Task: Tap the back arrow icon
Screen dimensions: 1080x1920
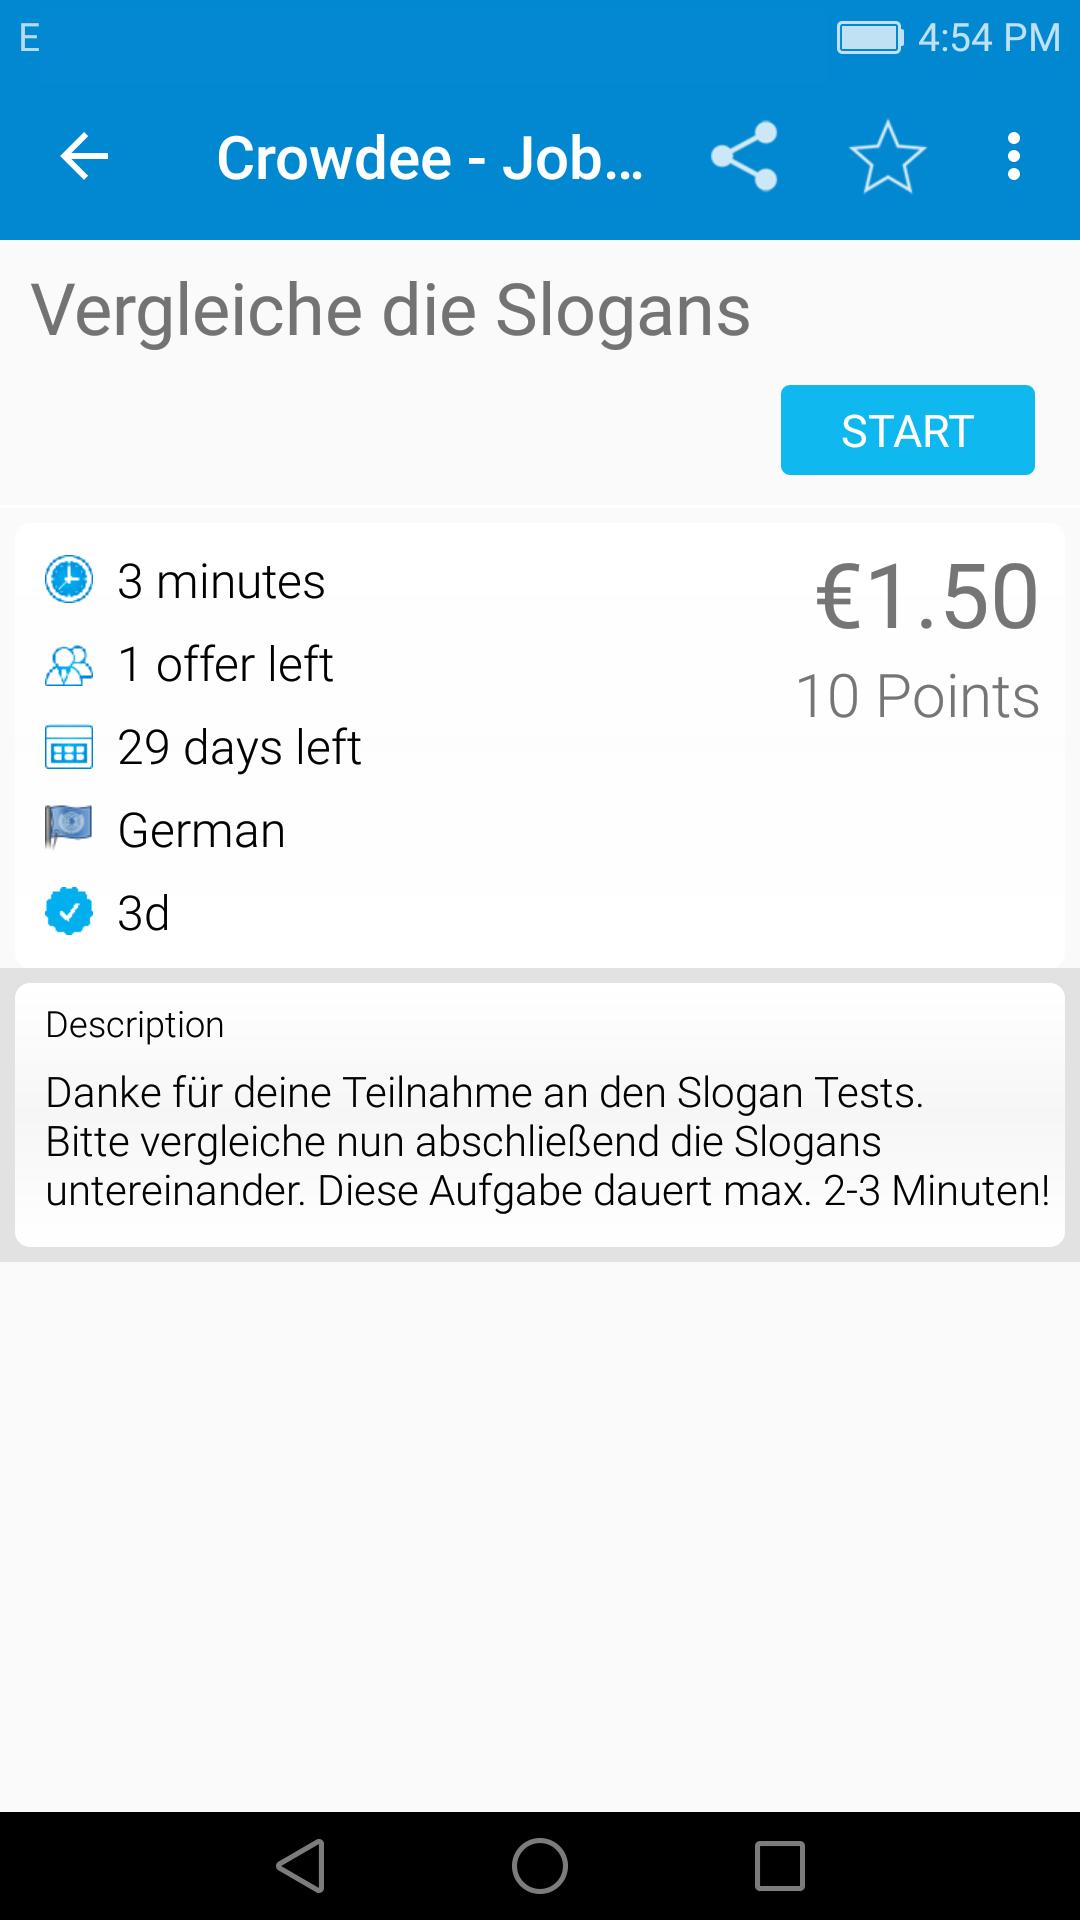Action: 84,157
